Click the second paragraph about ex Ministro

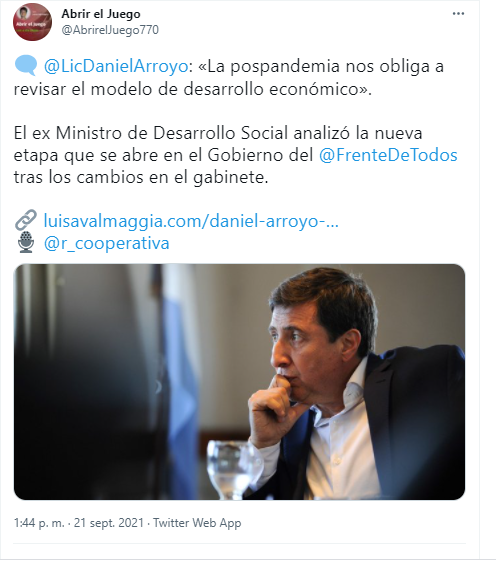pos(236,155)
